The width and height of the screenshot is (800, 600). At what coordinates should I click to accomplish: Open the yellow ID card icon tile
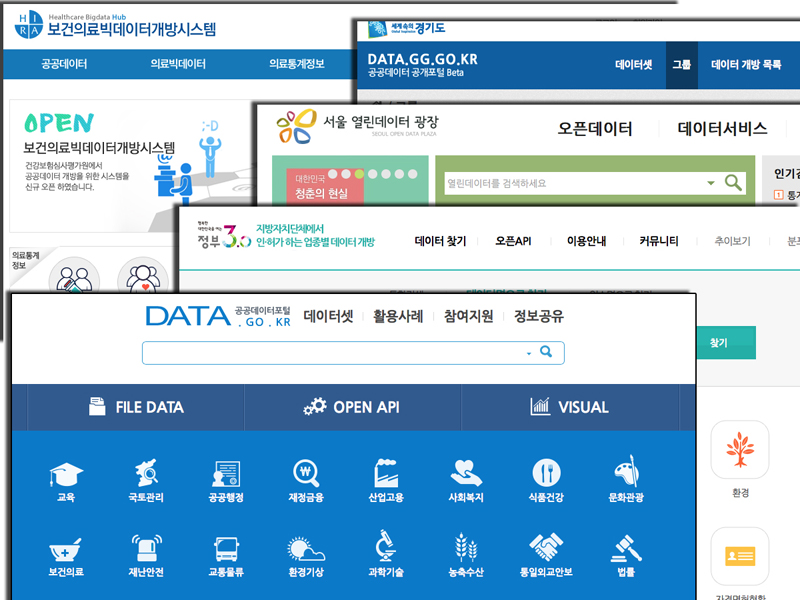[740, 556]
